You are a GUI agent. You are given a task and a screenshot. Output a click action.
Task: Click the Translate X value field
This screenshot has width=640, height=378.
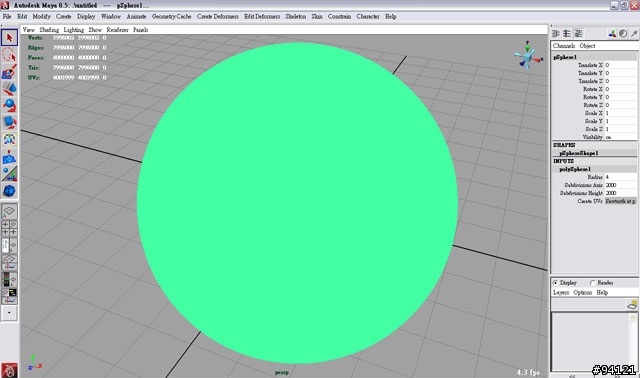(x=620, y=65)
